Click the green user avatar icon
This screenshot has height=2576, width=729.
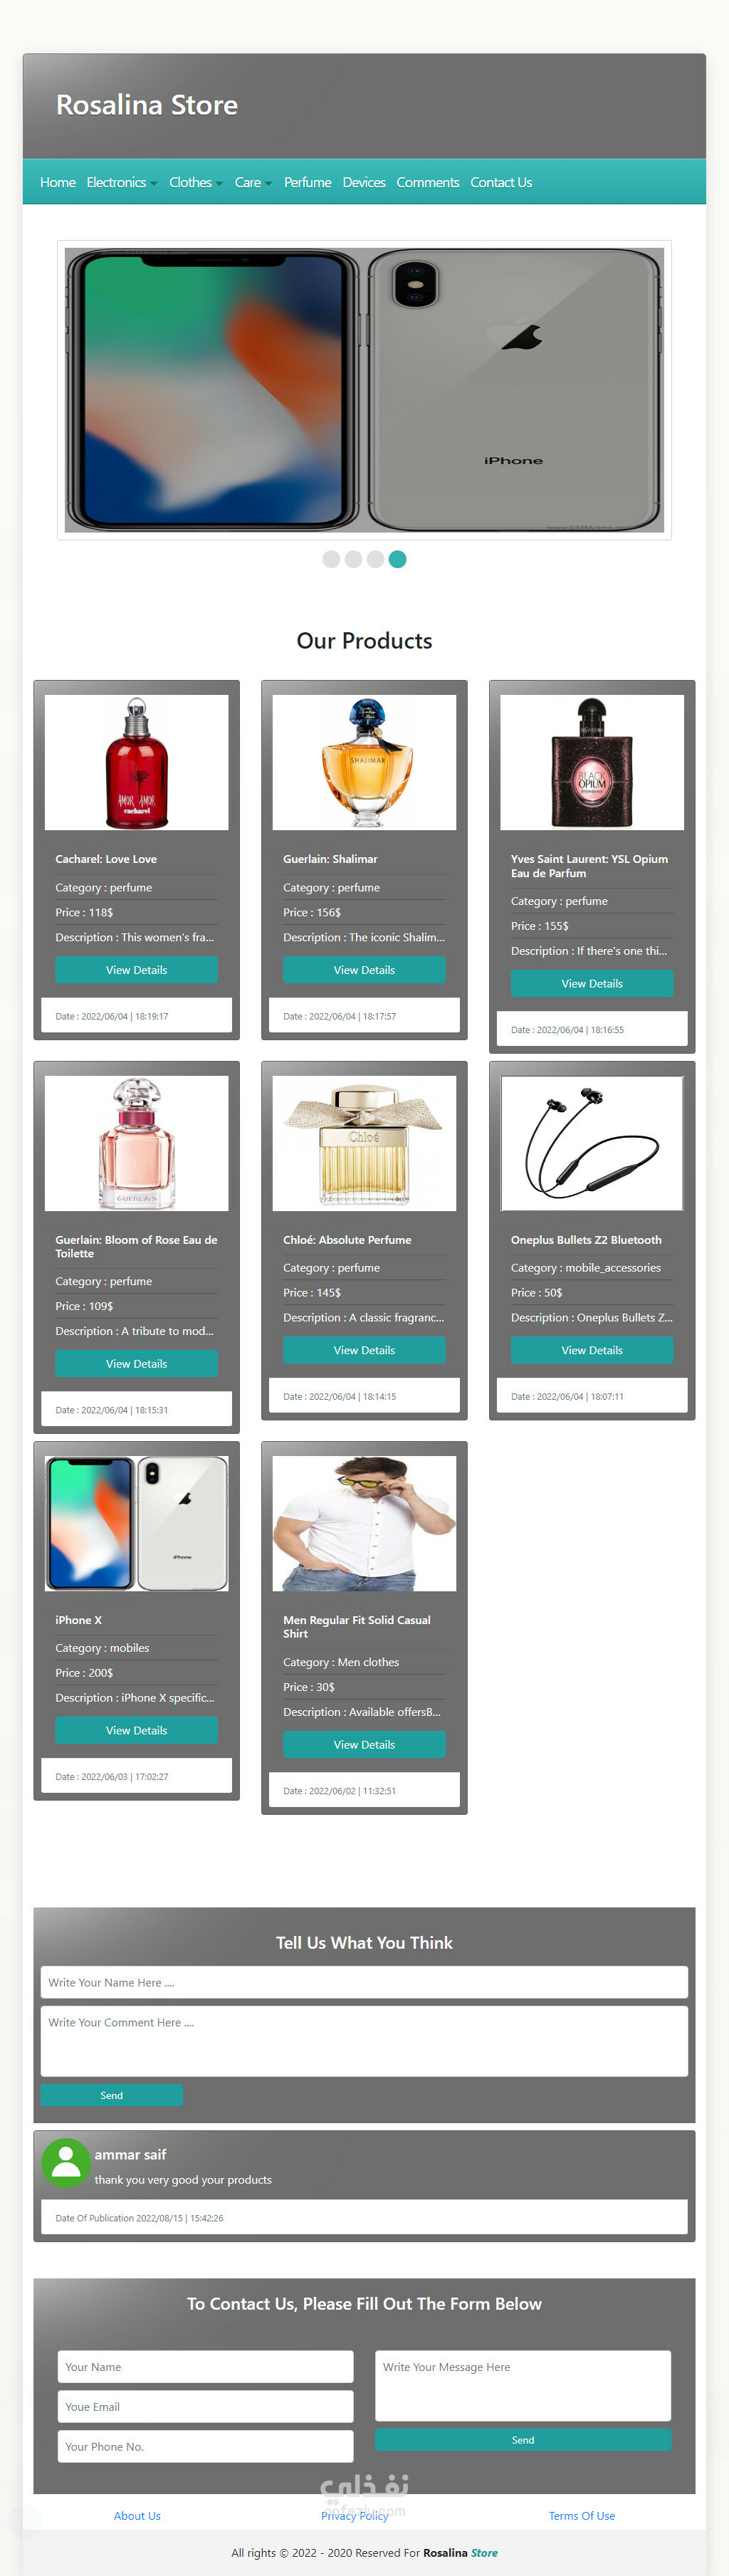[x=66, y=2163]
